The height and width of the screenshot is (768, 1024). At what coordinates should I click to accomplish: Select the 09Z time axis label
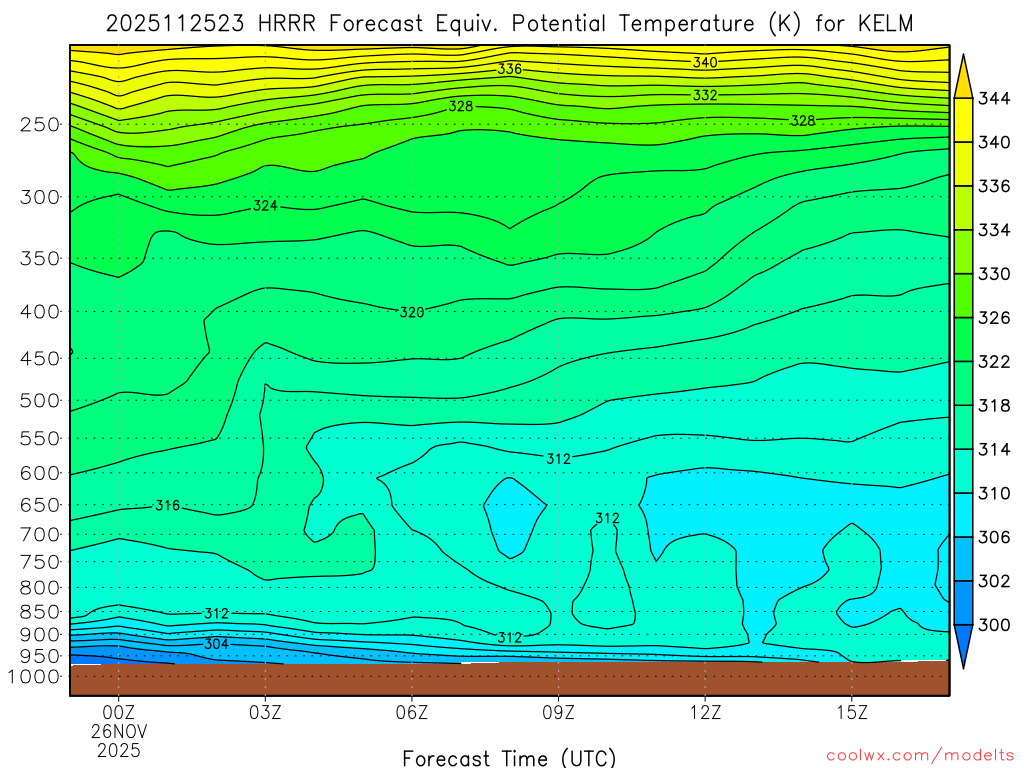tap(558, 712)
